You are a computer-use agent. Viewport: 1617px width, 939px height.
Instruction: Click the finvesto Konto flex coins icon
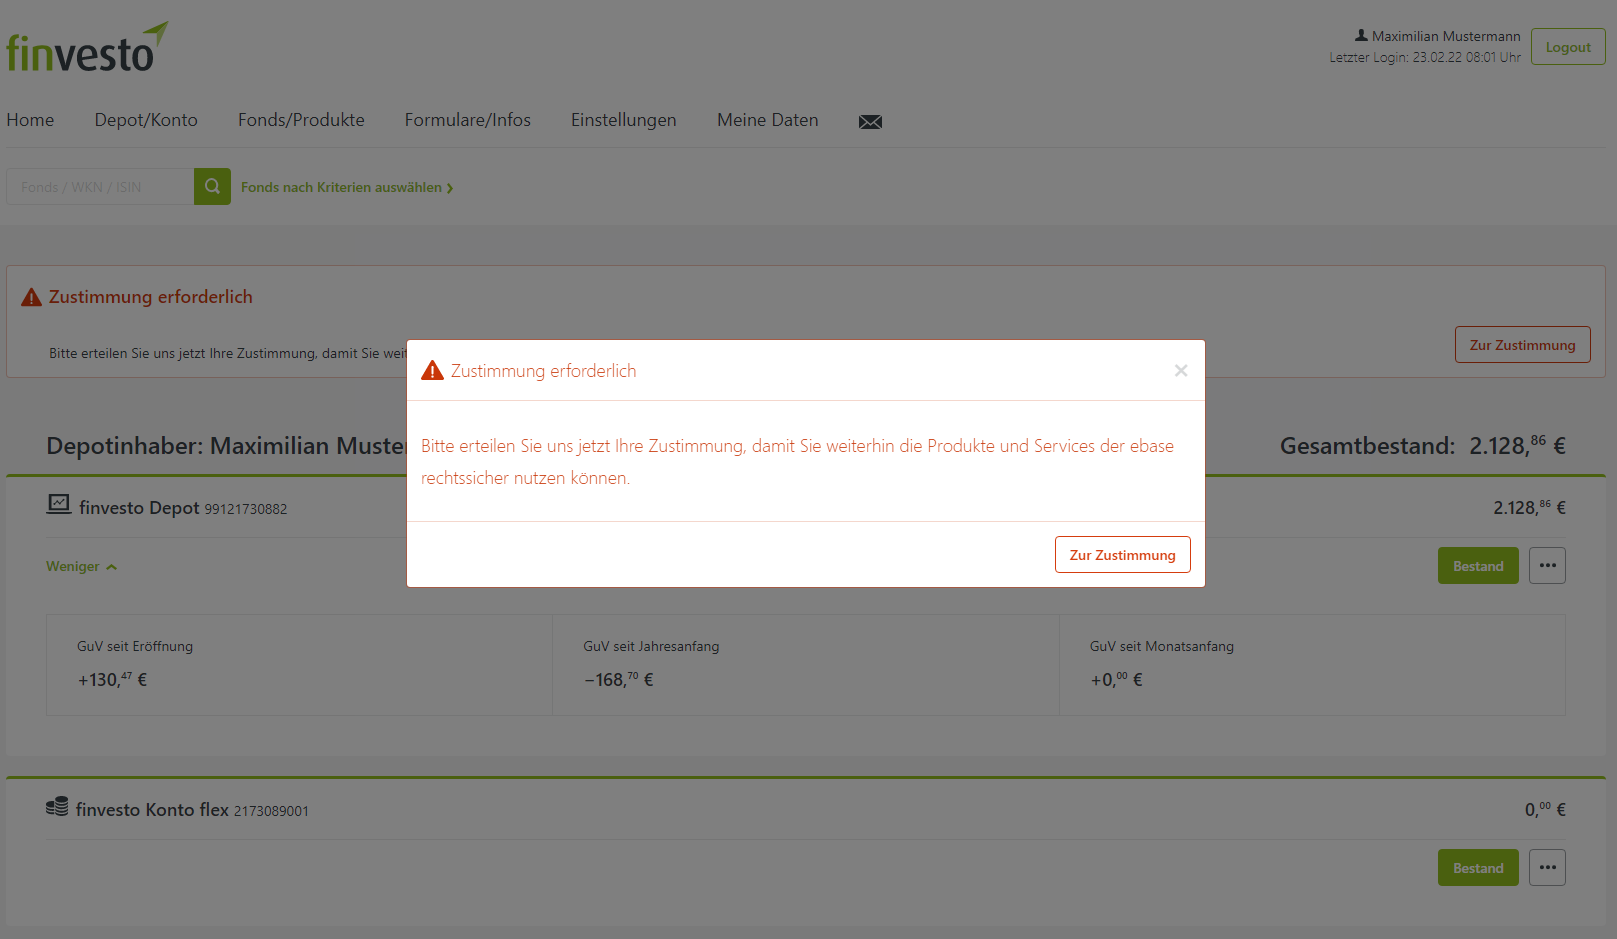(x=57, y=807)
